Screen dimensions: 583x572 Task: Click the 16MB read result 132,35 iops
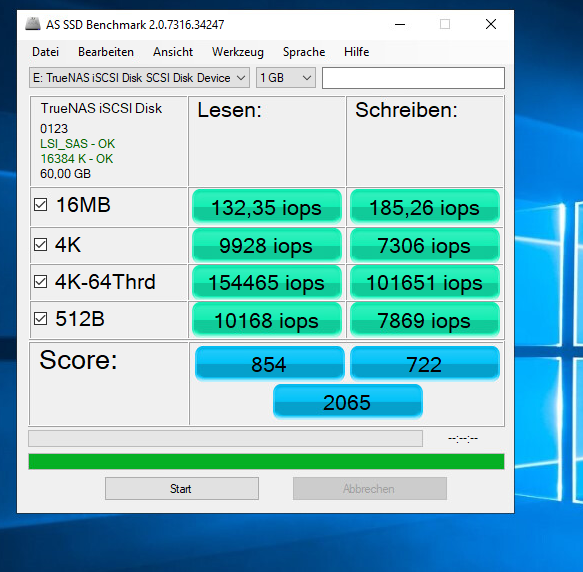coord(267,207)
